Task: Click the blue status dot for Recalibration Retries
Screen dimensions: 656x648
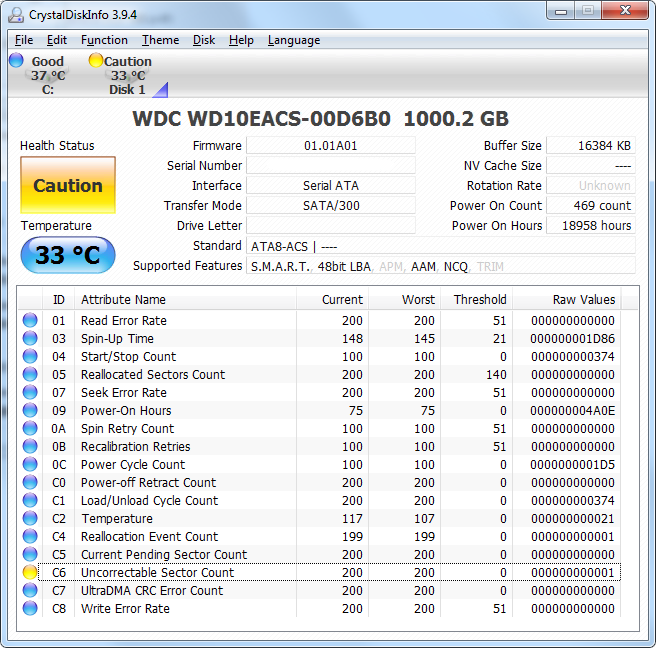Action: (x=30, y=446)
